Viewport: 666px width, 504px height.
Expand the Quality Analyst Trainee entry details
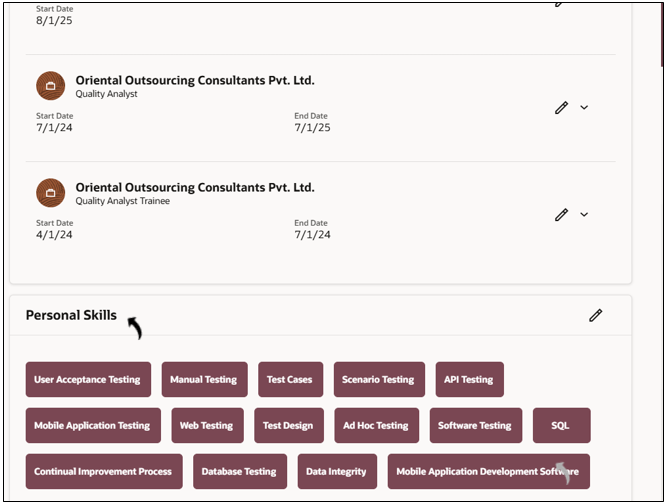(584, 214)
